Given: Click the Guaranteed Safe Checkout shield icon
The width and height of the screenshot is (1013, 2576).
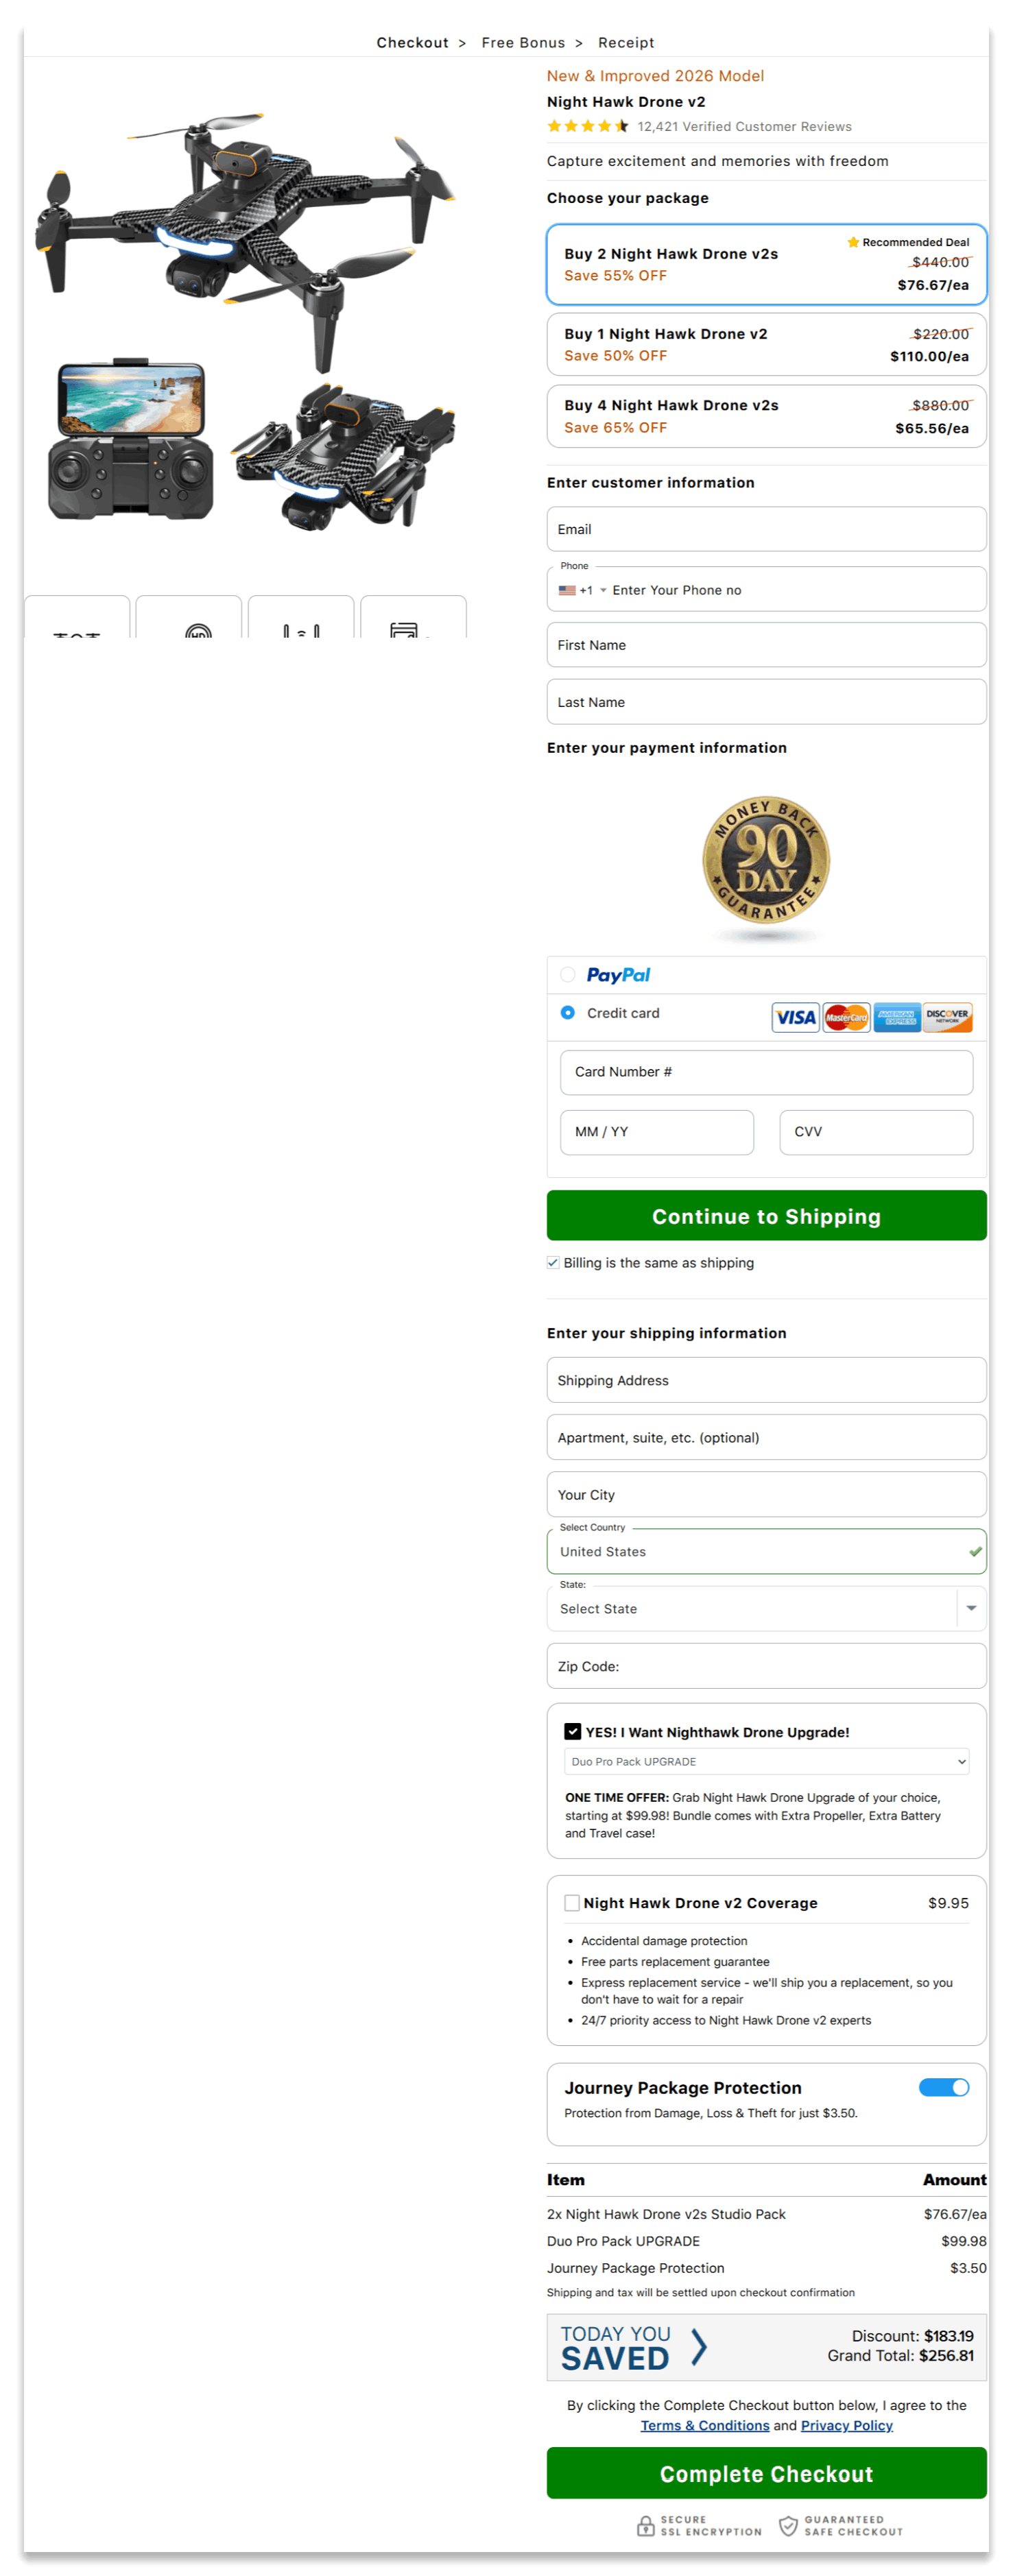Looking at the screenshot, I should tap(789, 2526).
